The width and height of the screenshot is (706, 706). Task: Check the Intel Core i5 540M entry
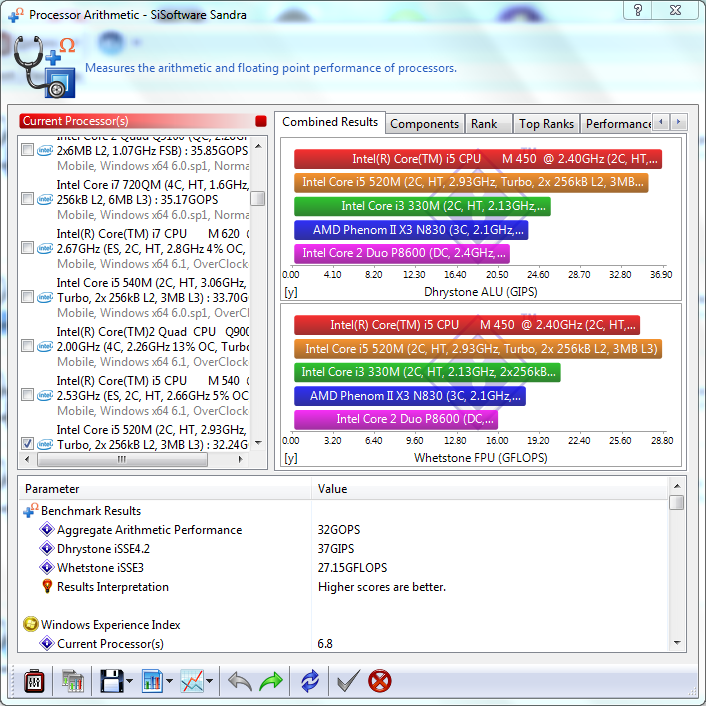coord(27,297)
